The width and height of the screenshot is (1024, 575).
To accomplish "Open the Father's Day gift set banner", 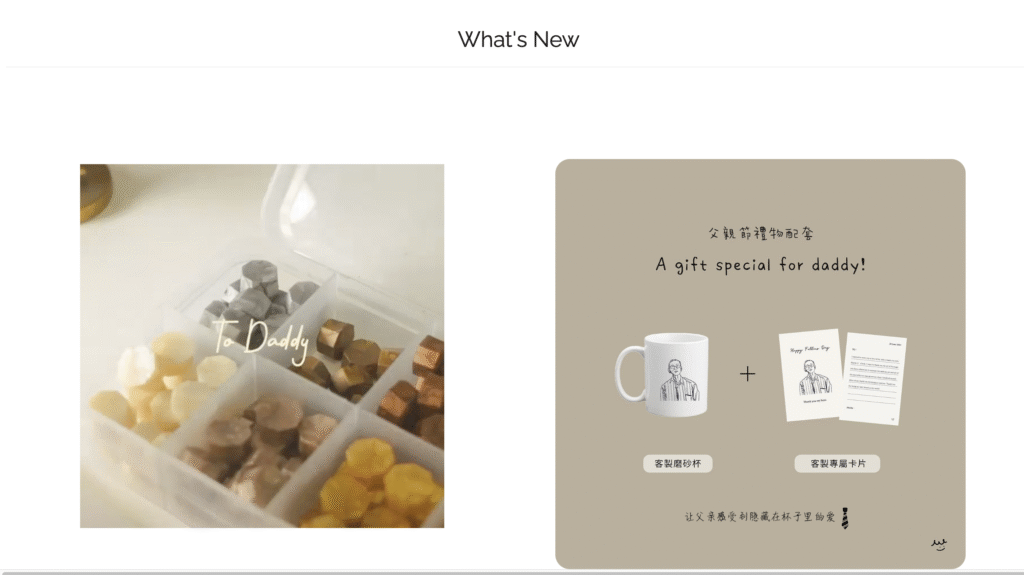I will tap(760, 363).
